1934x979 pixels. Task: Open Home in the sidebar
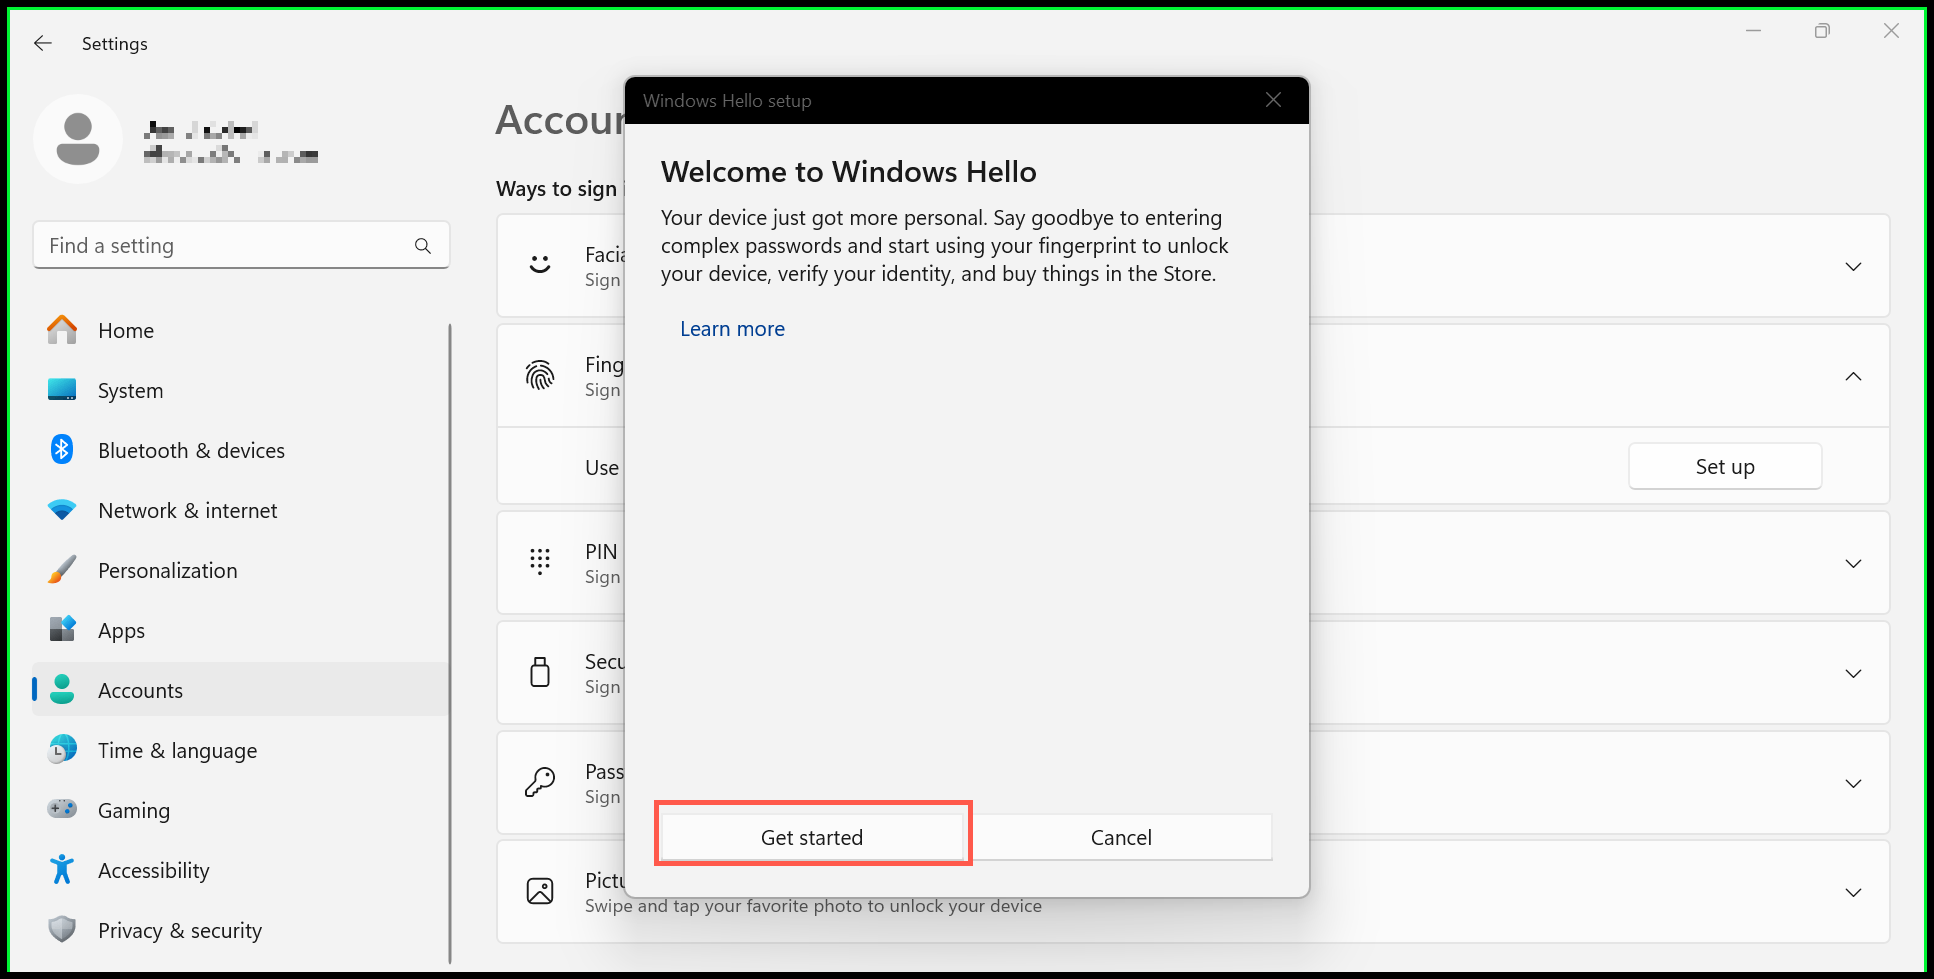(240, 330)
